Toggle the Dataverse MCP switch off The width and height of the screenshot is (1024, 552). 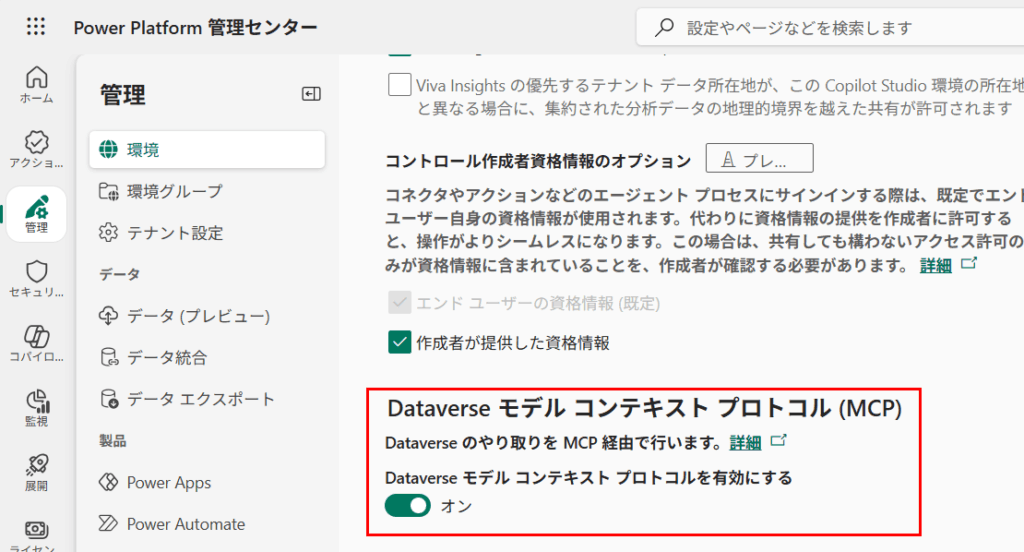(408, 506)
